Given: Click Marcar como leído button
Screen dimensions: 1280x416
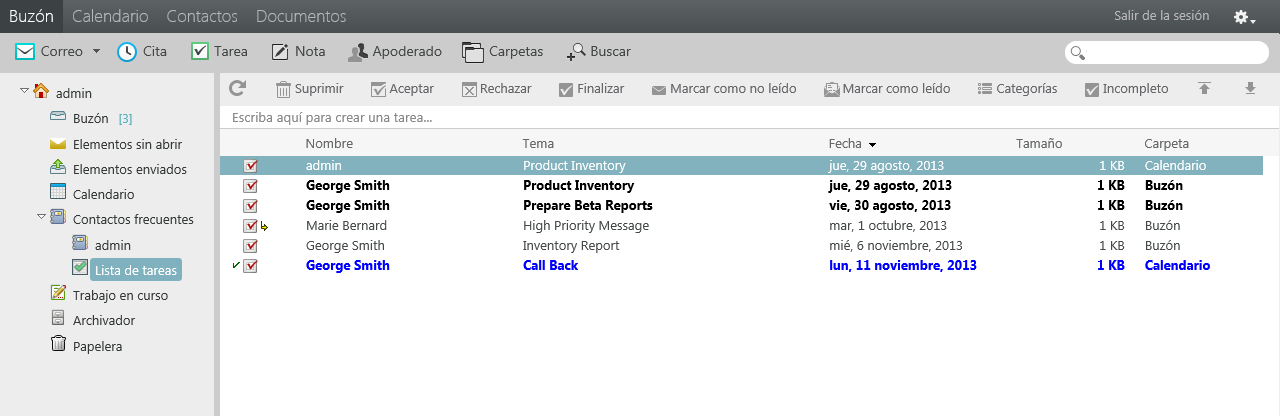Looking at the screenshot, I should click(x=886, y=89).
